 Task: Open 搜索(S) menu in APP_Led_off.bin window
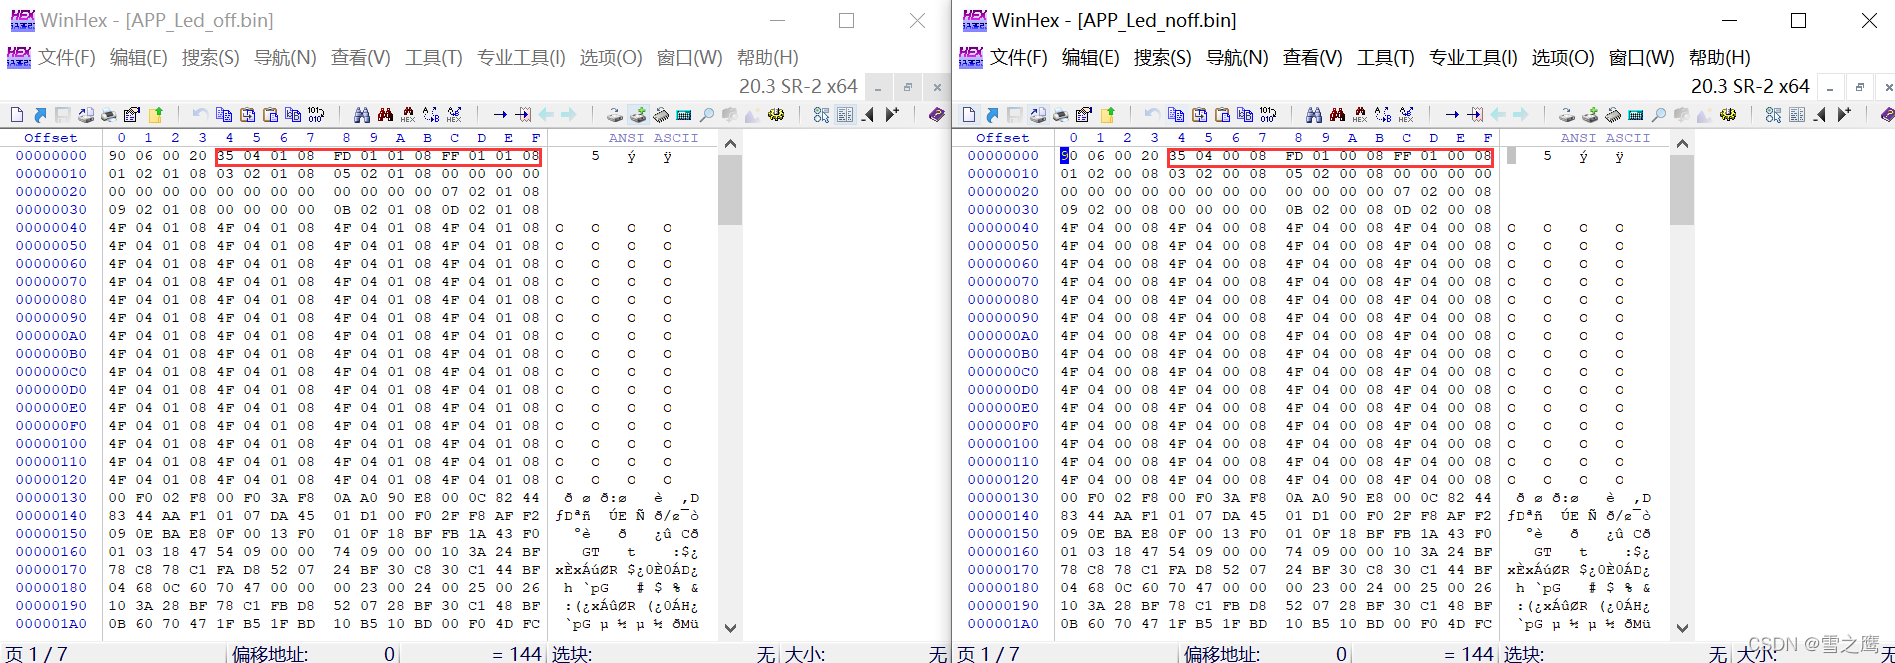(x=210, y=57)
